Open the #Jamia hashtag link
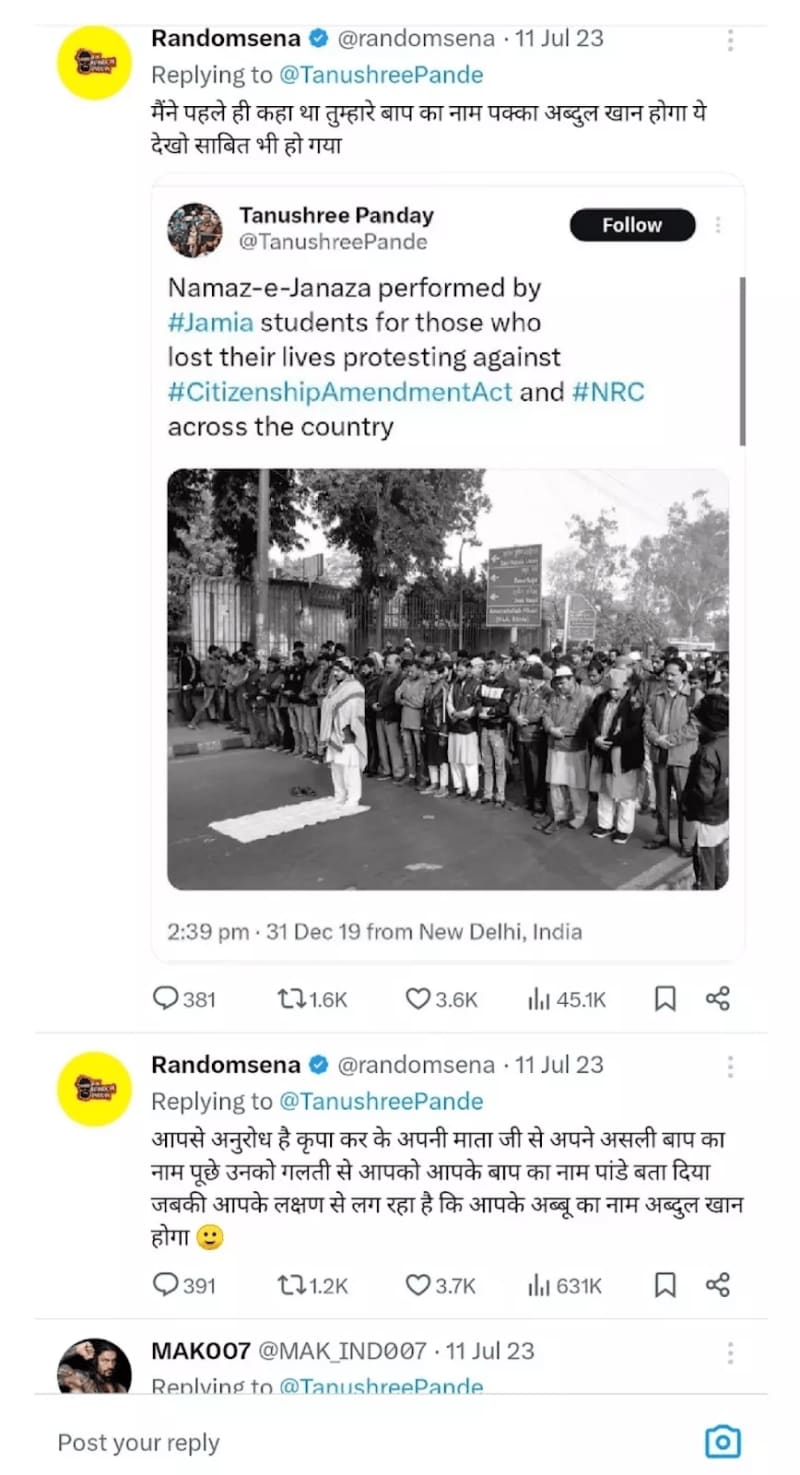800x1475 pixels. 210,323
